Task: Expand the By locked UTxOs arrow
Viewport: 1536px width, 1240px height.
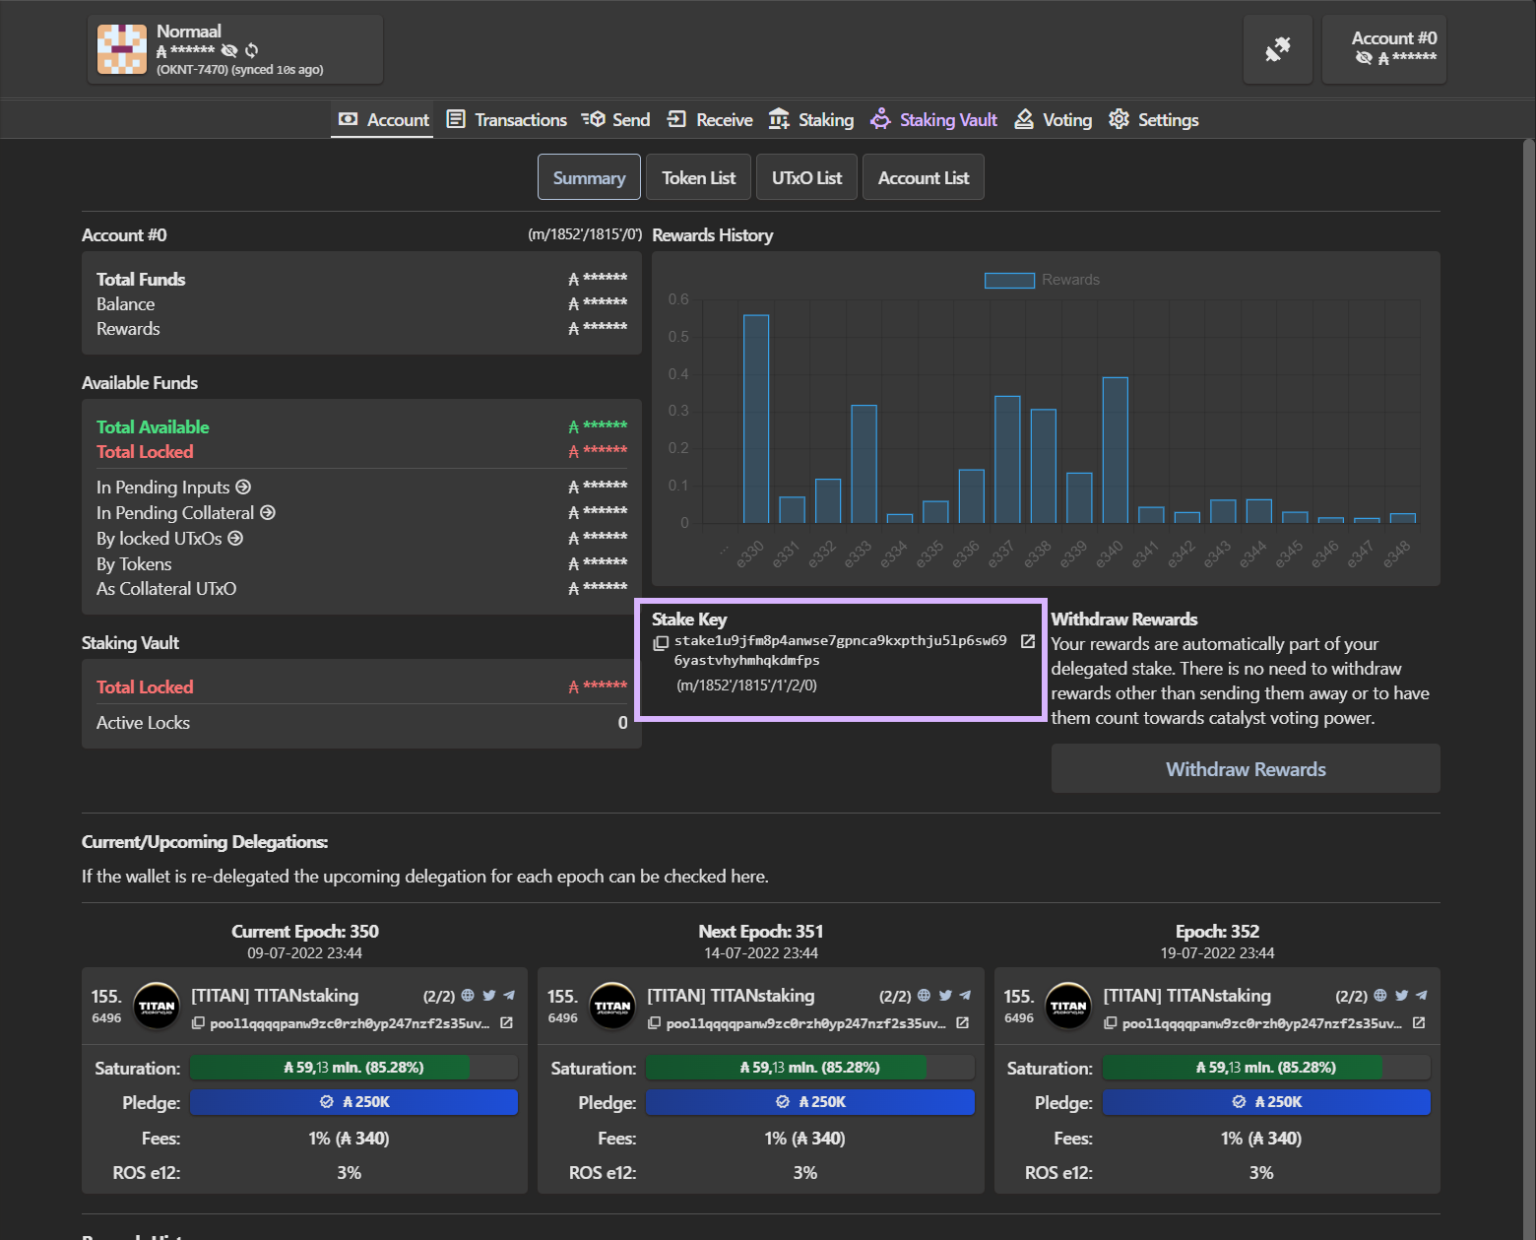Action: pos(236,538)
